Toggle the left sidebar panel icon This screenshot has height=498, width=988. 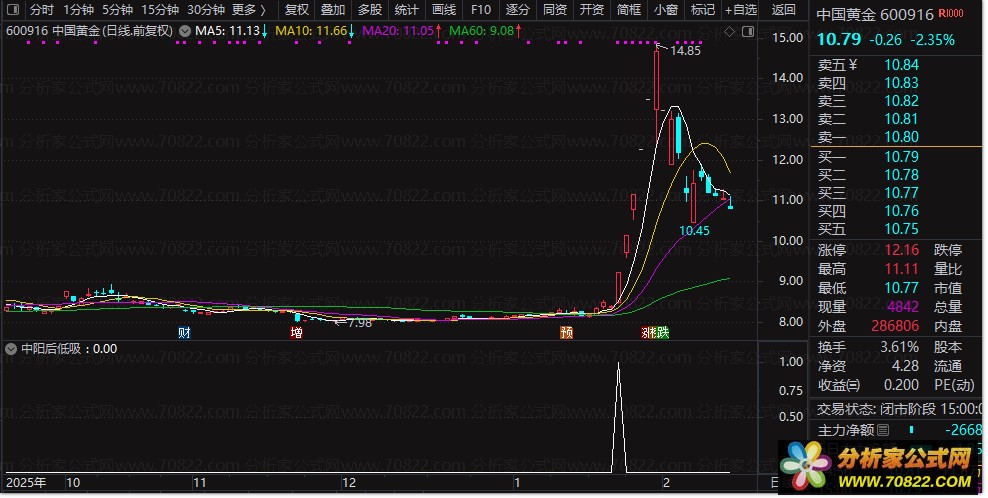click(12, 10)
